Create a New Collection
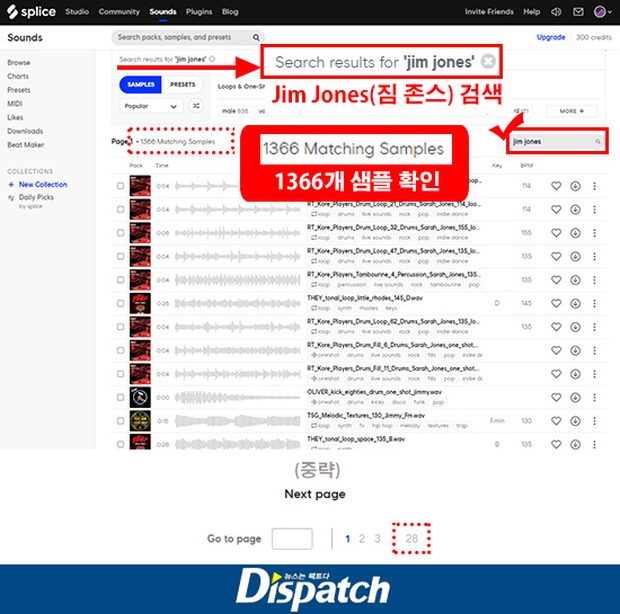620x614 pixels. click(38, 184)
